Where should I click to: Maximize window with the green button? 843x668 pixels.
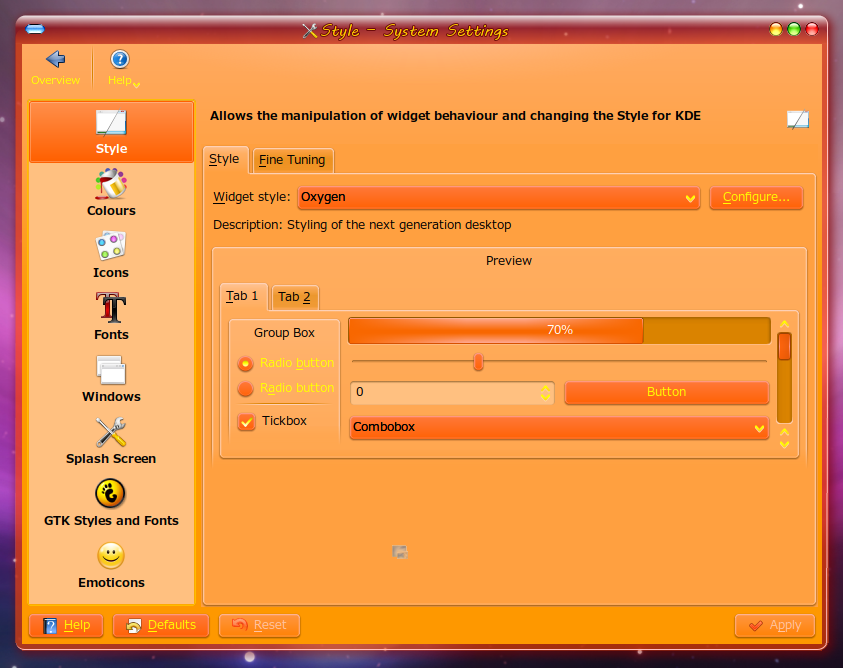click(x=794, y=29)
